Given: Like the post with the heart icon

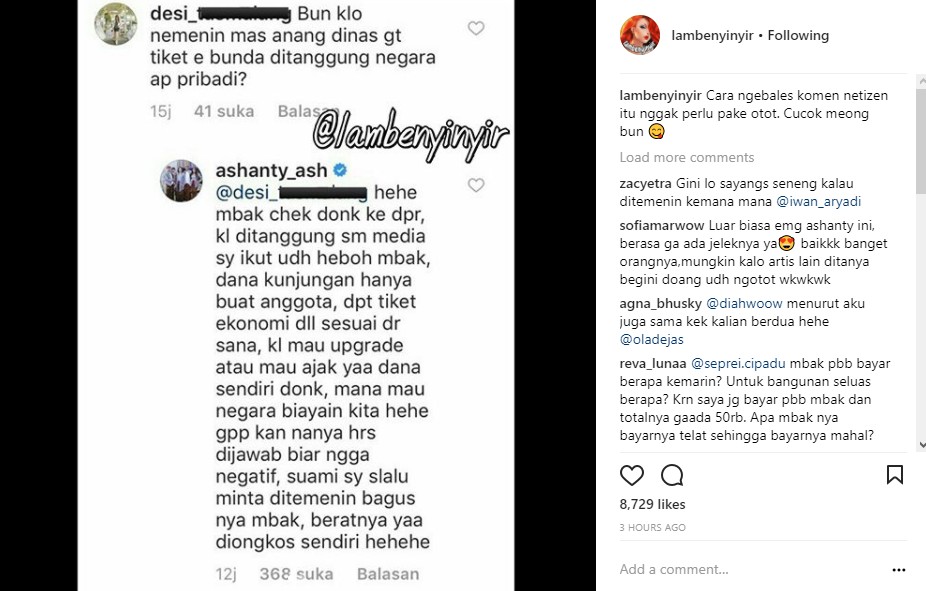Looking at the screenshot, I should click(x=631, y=475).
